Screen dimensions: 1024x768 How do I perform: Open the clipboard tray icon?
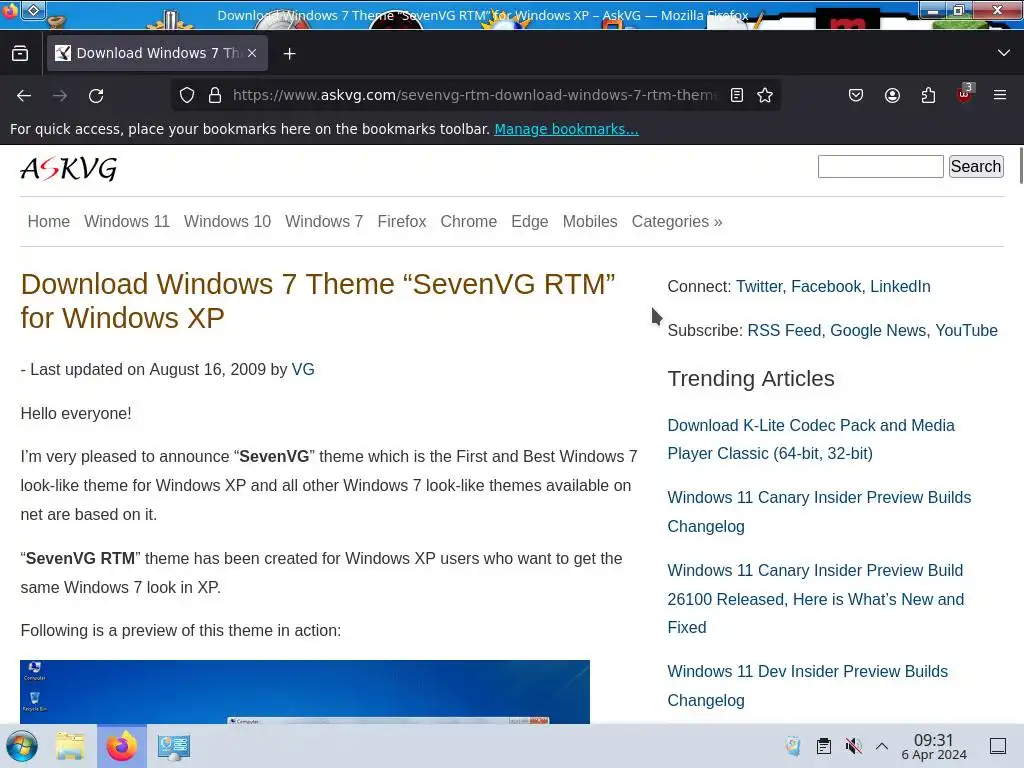tap(824, 746)
